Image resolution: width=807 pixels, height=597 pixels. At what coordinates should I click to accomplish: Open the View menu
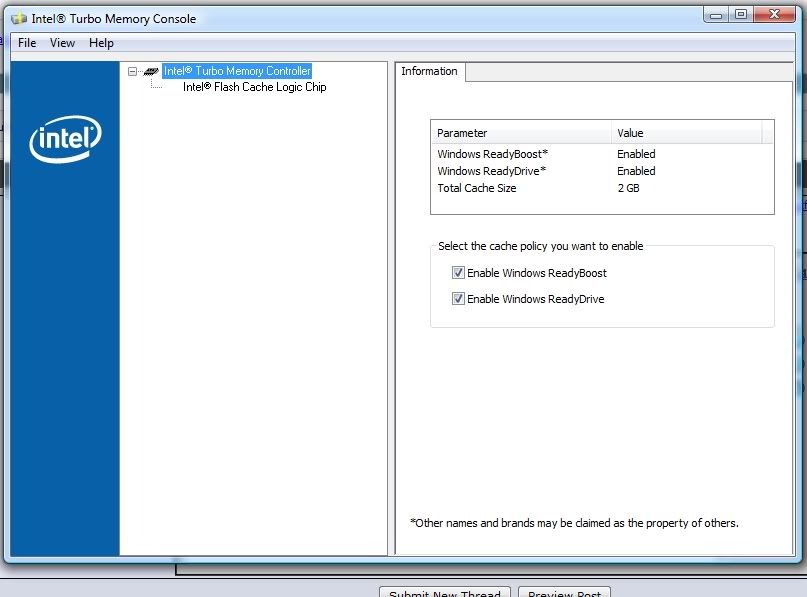(62, 43)
